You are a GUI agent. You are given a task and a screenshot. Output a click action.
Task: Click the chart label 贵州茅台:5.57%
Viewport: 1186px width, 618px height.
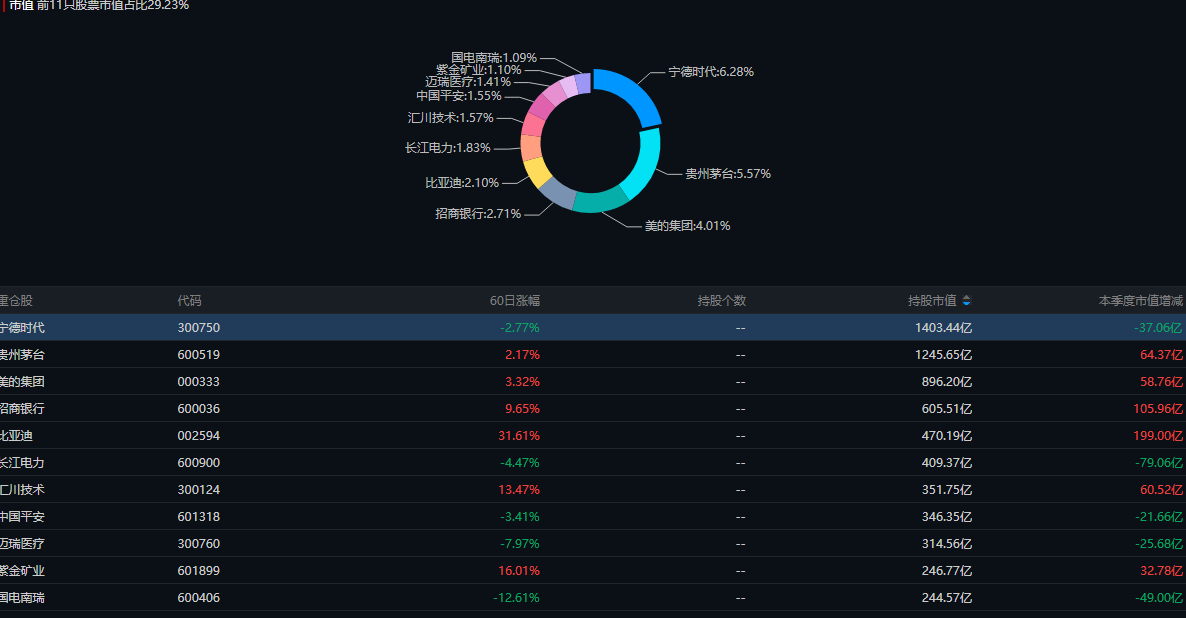728,174
